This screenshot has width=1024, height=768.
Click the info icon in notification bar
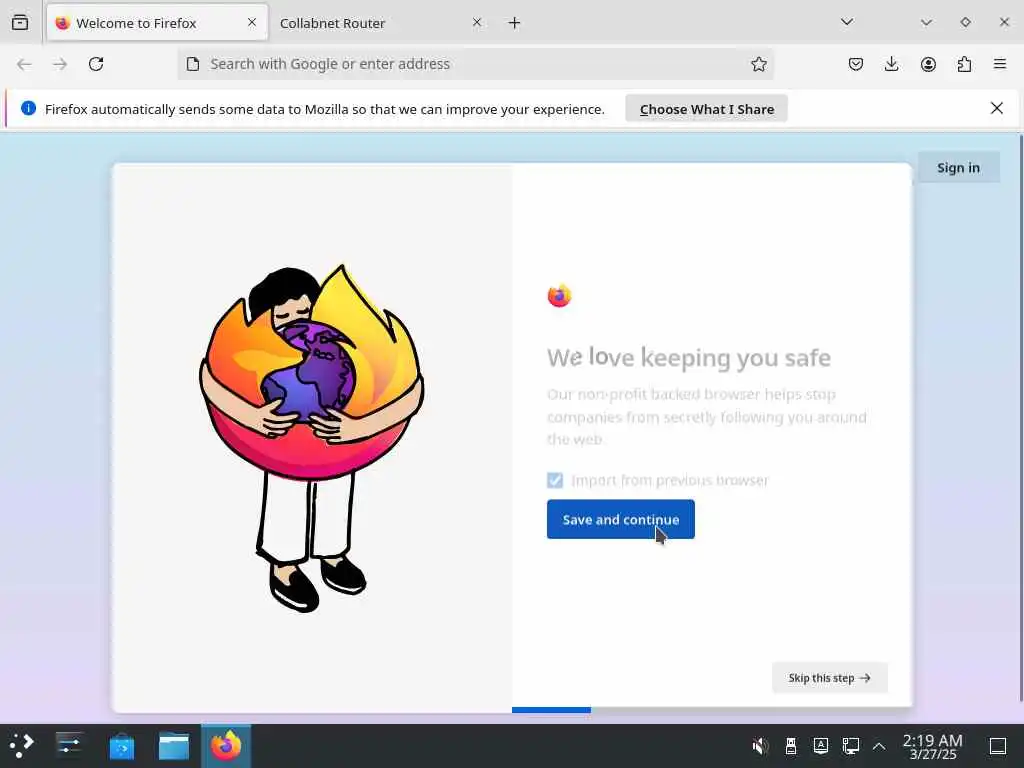(28, 108)
